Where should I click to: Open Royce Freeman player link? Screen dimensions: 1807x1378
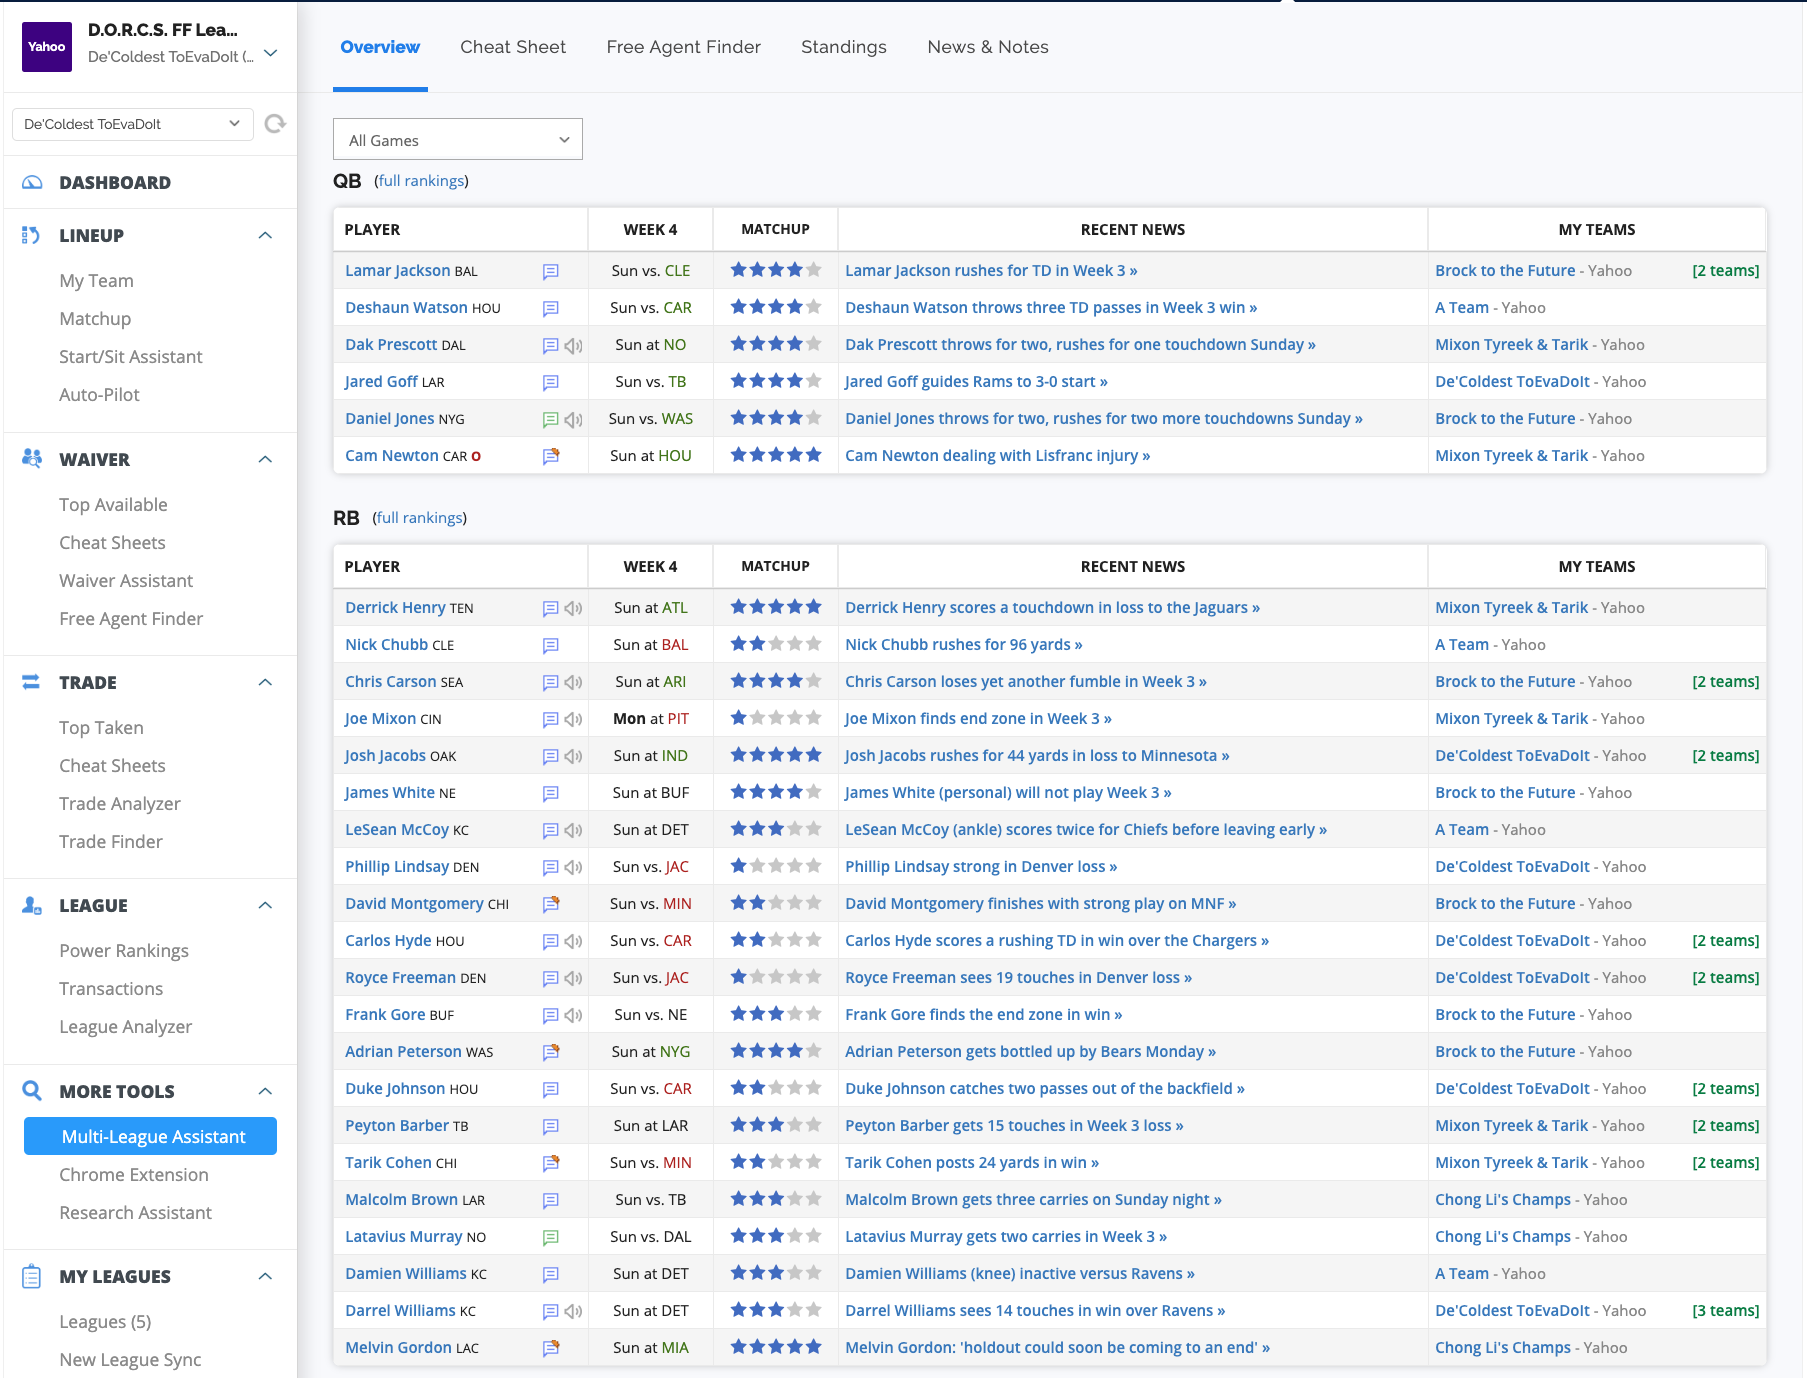tap(400, 978)
